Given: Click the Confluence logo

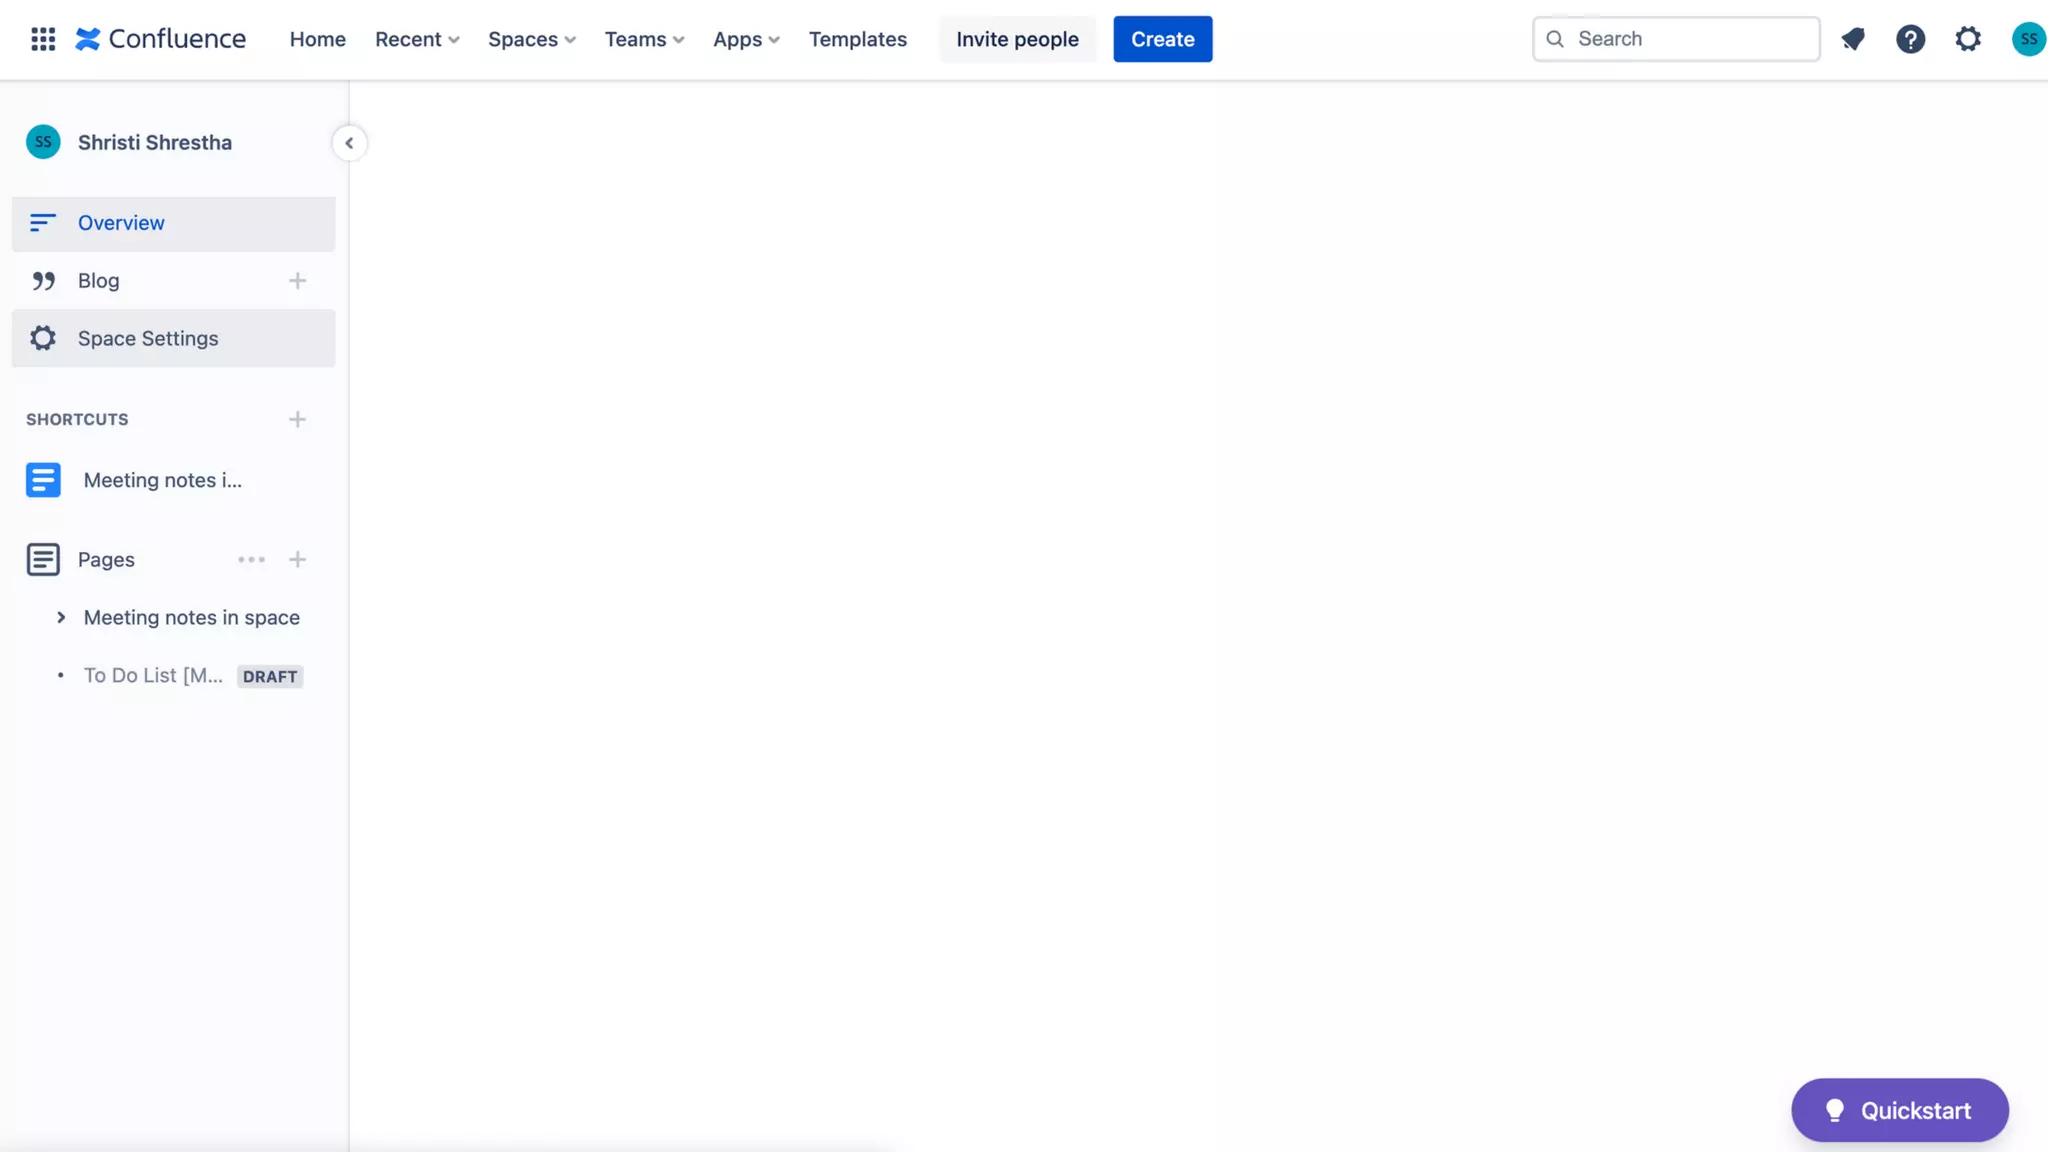Looking at the screenshot, I should (161, 39).
